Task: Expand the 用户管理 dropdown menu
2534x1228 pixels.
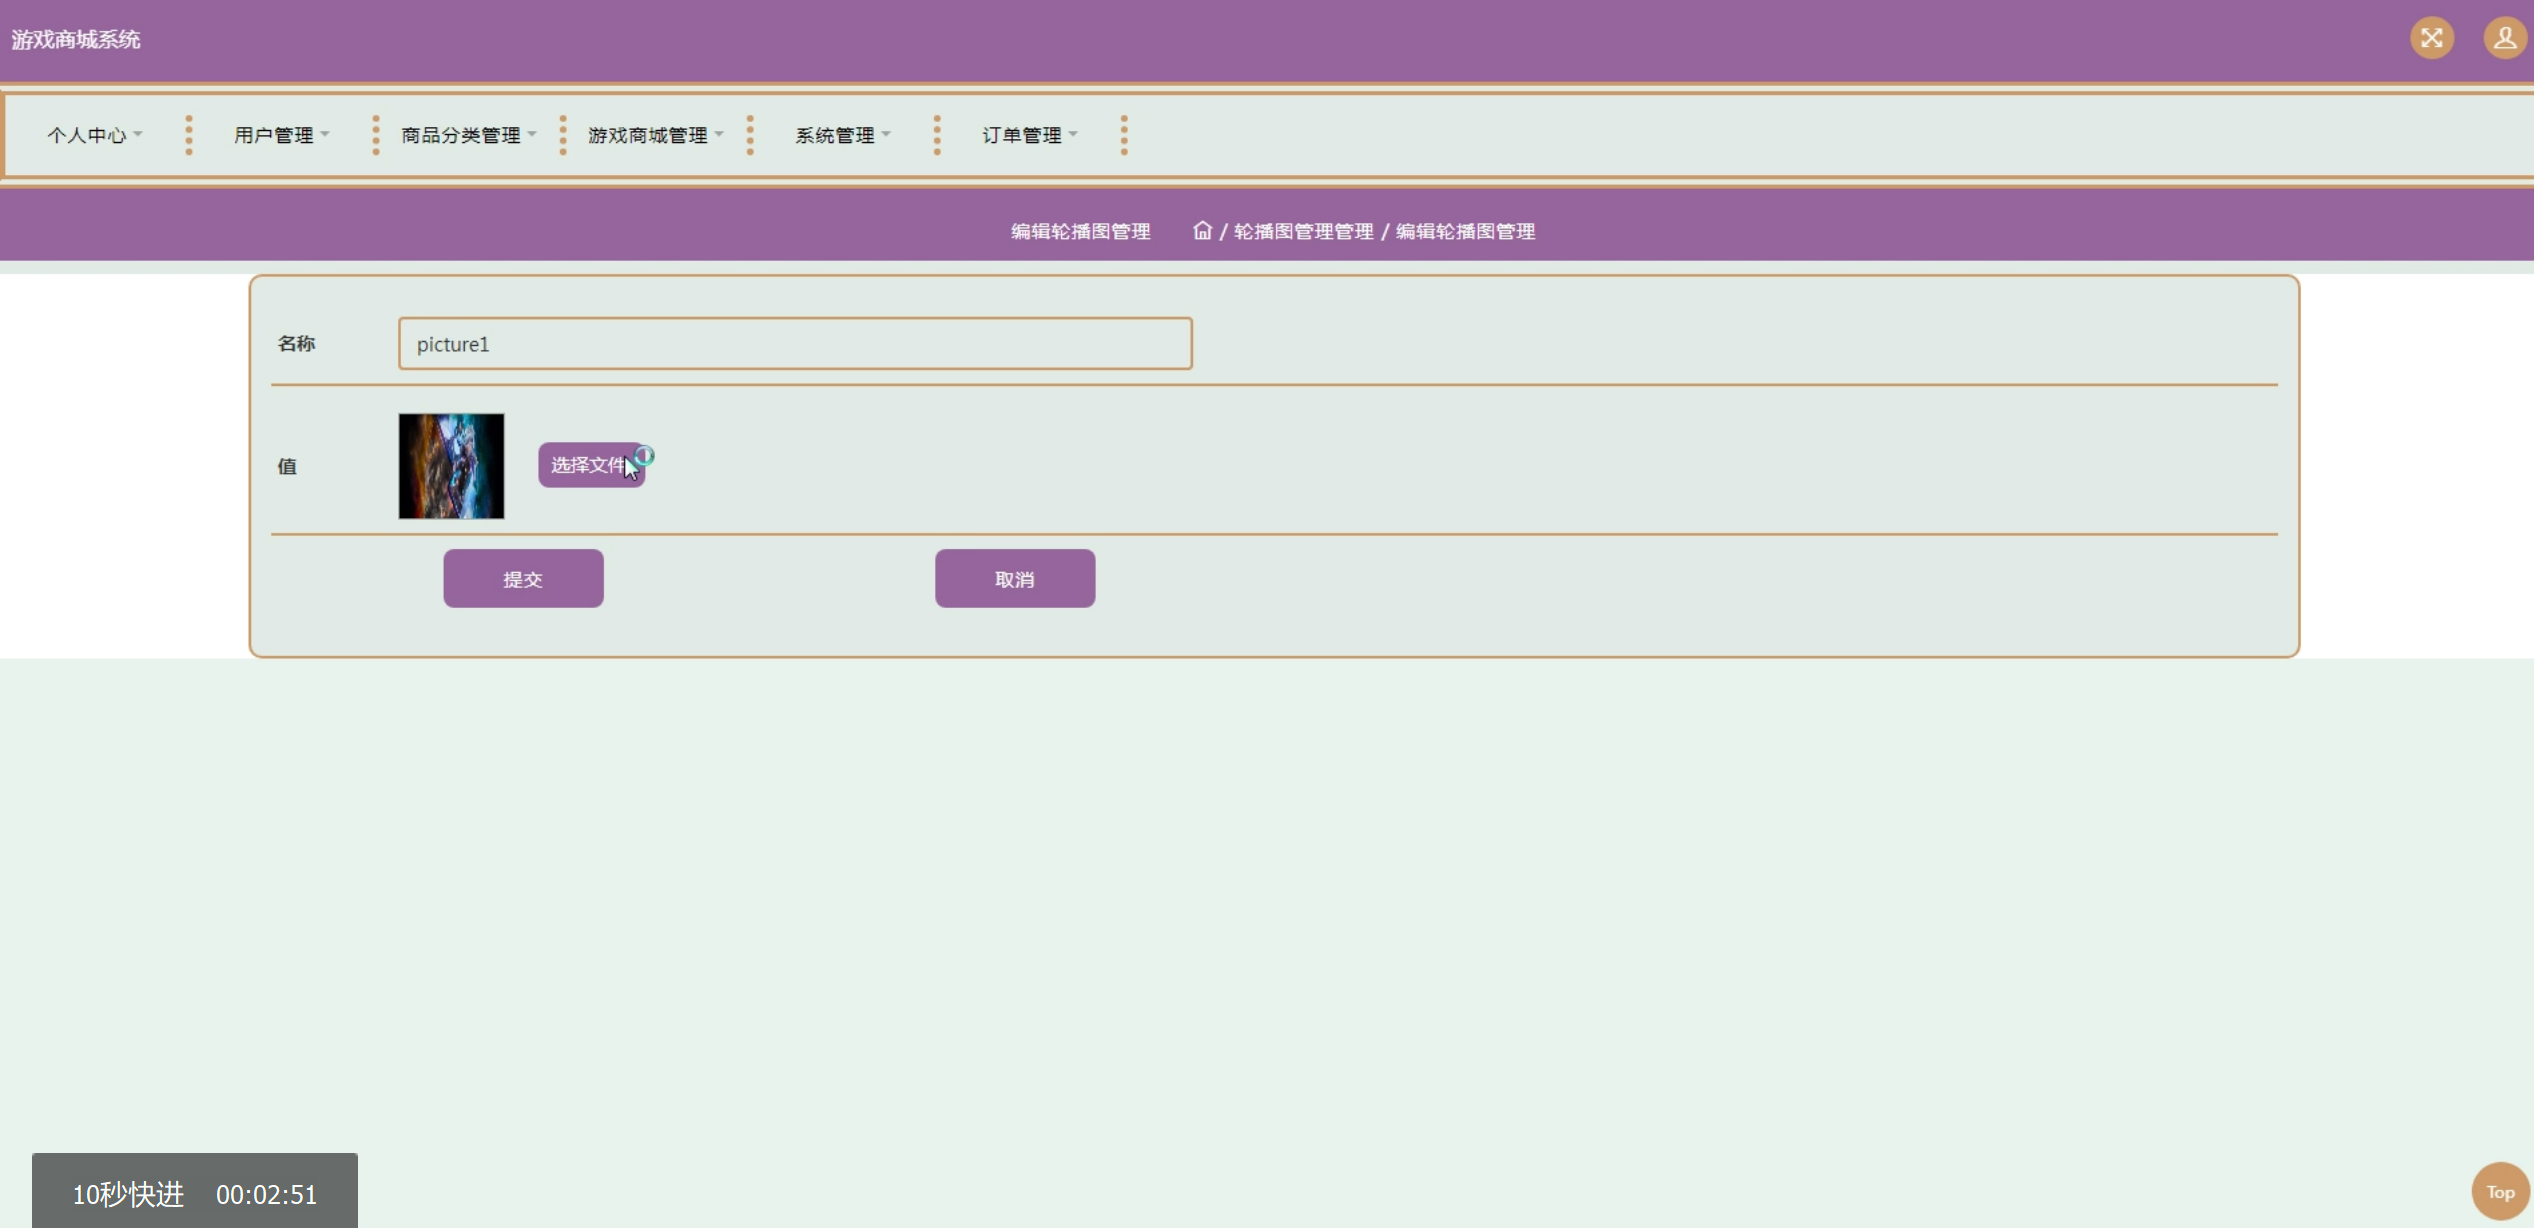Action: pyautogui.click(x=281, y=135)
